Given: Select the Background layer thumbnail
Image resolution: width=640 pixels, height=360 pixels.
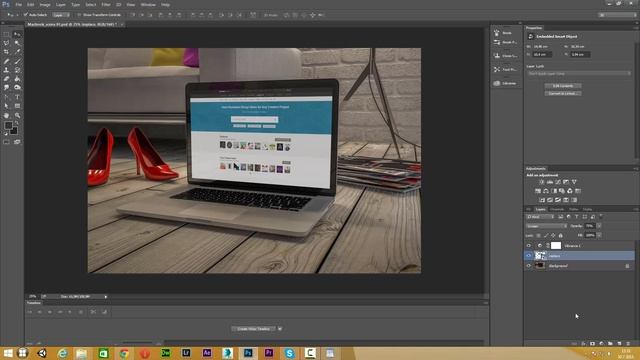Looking at the screenshot, I should pos(540,266).
